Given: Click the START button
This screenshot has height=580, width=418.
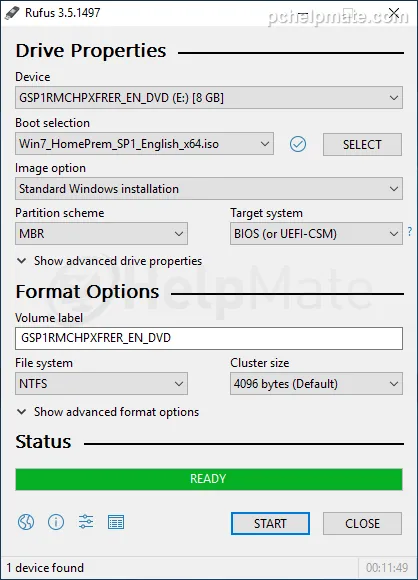Looking at the screenshot, I should (270, 523).
